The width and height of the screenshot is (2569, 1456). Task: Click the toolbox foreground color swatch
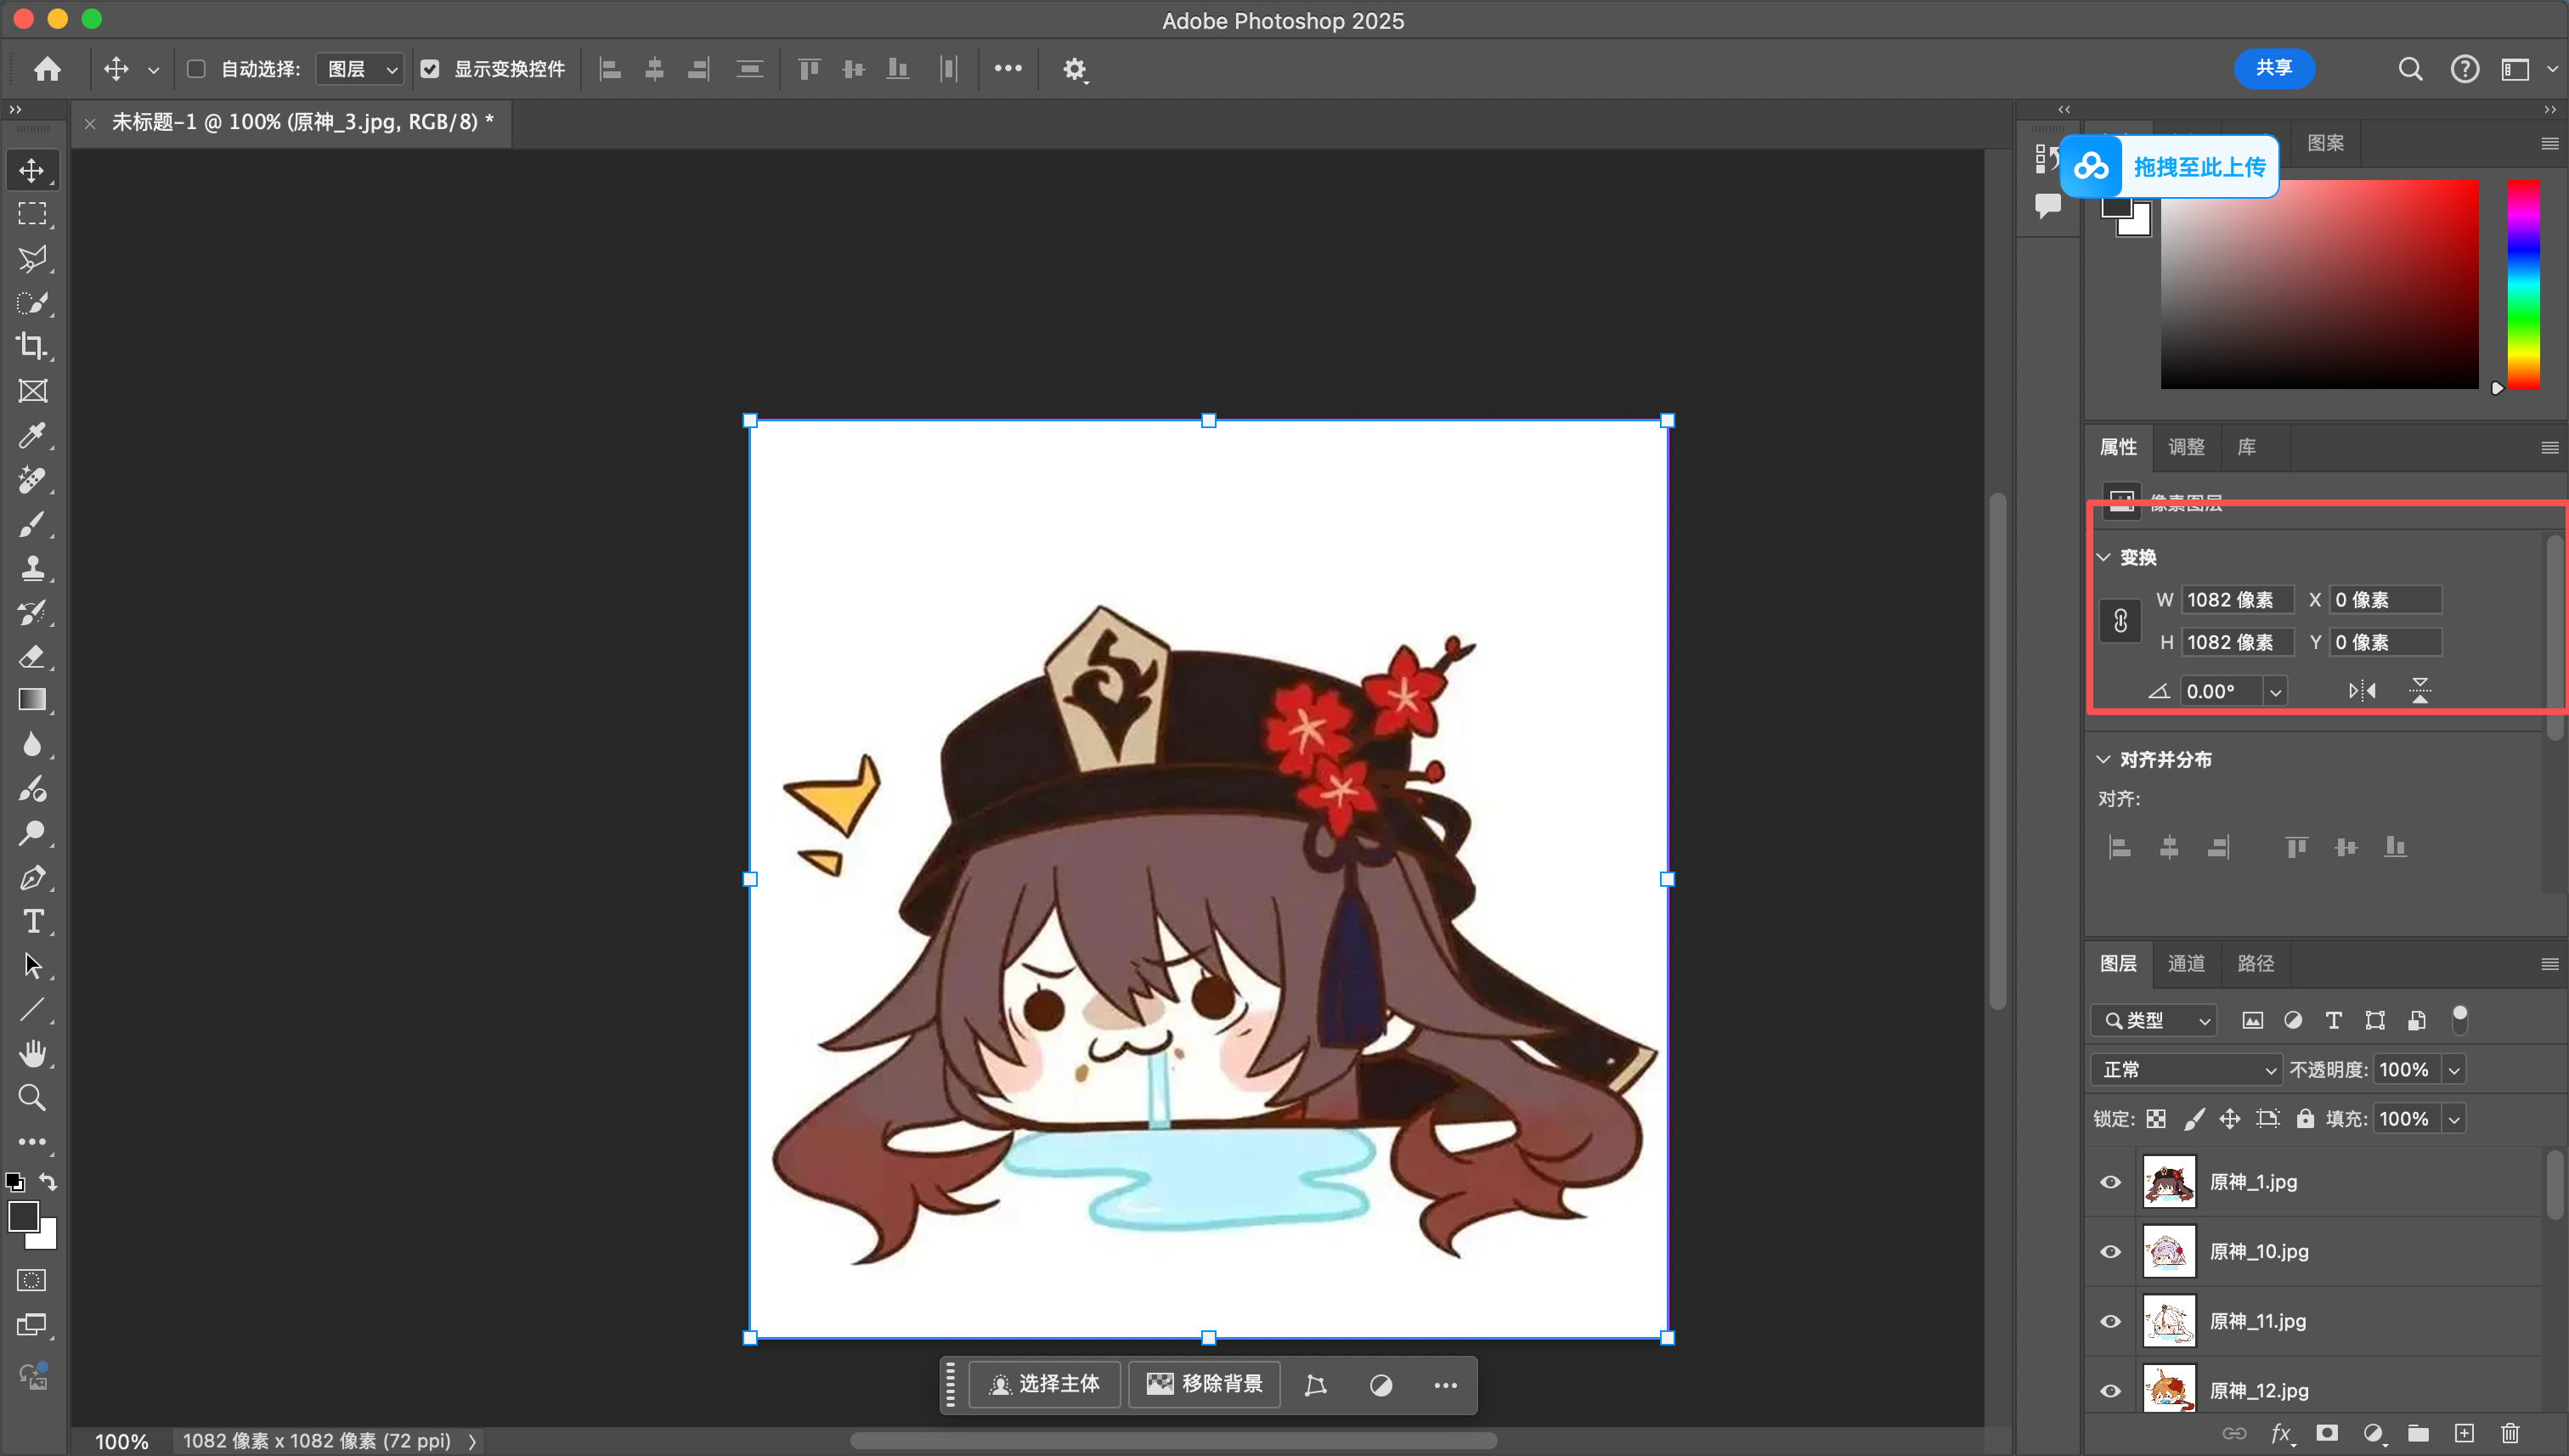click(23, 1217)
